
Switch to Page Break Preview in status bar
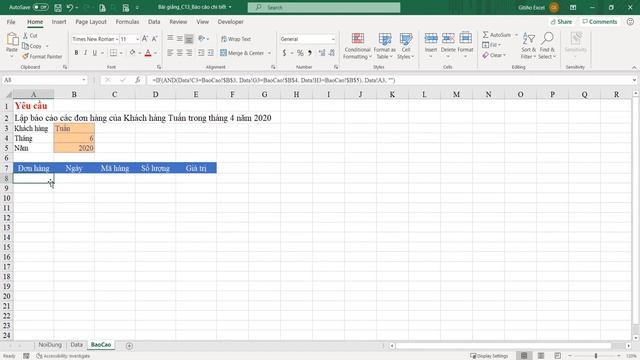(x=557, y=356)
